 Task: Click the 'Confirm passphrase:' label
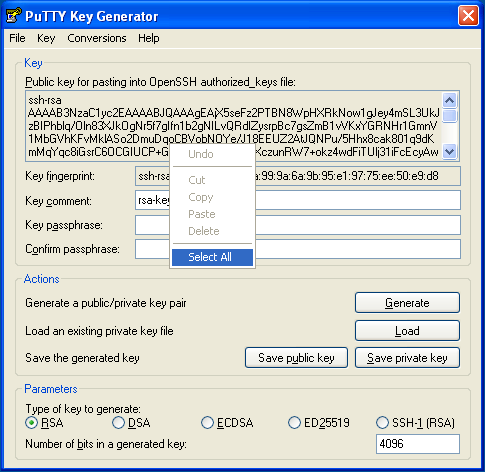click(x=72, y=249)
